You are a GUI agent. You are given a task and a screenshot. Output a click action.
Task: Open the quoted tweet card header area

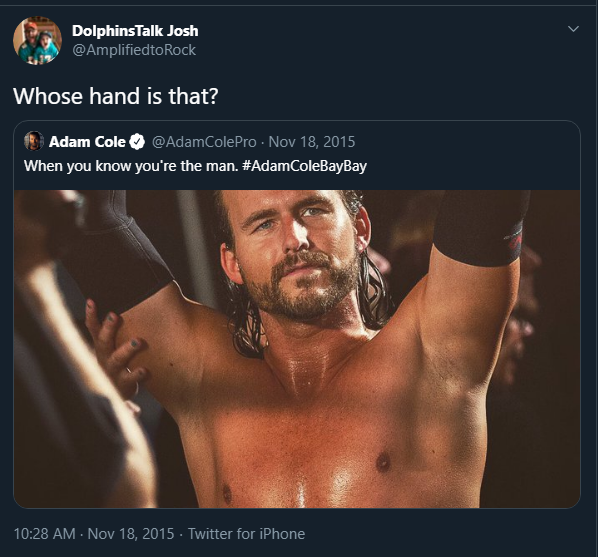[x=297, y=155]
